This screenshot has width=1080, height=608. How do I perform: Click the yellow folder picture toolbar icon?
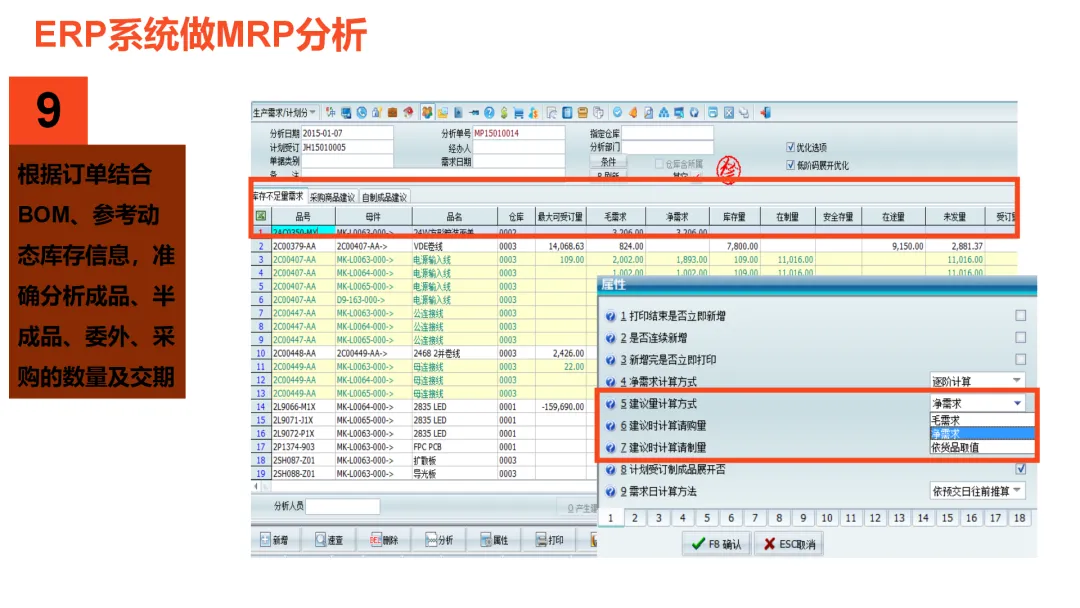click(442, 113)
